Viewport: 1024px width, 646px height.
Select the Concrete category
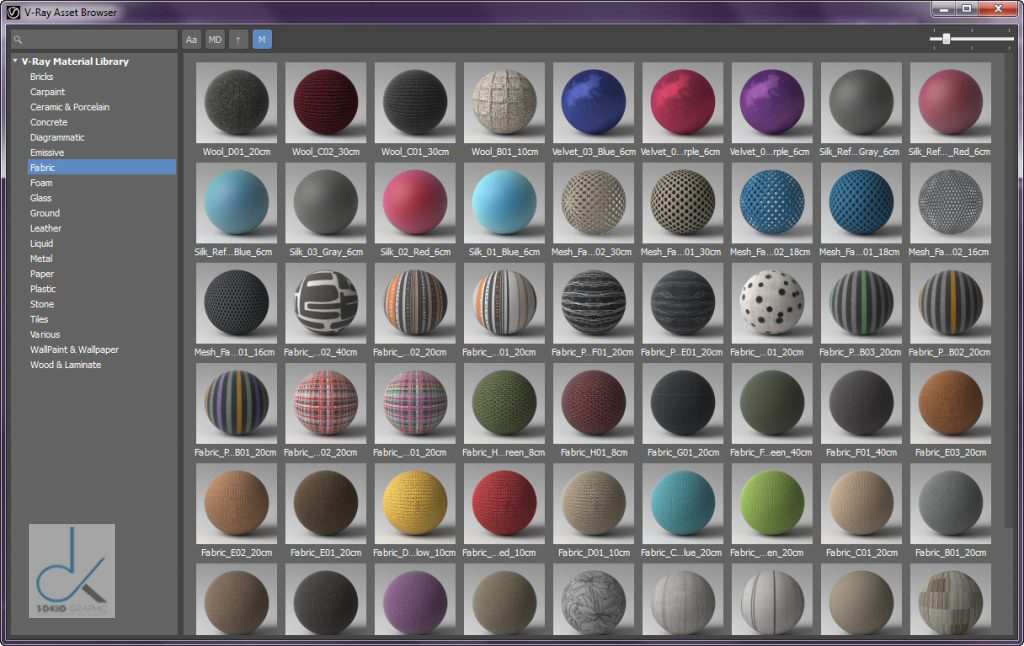48,122
